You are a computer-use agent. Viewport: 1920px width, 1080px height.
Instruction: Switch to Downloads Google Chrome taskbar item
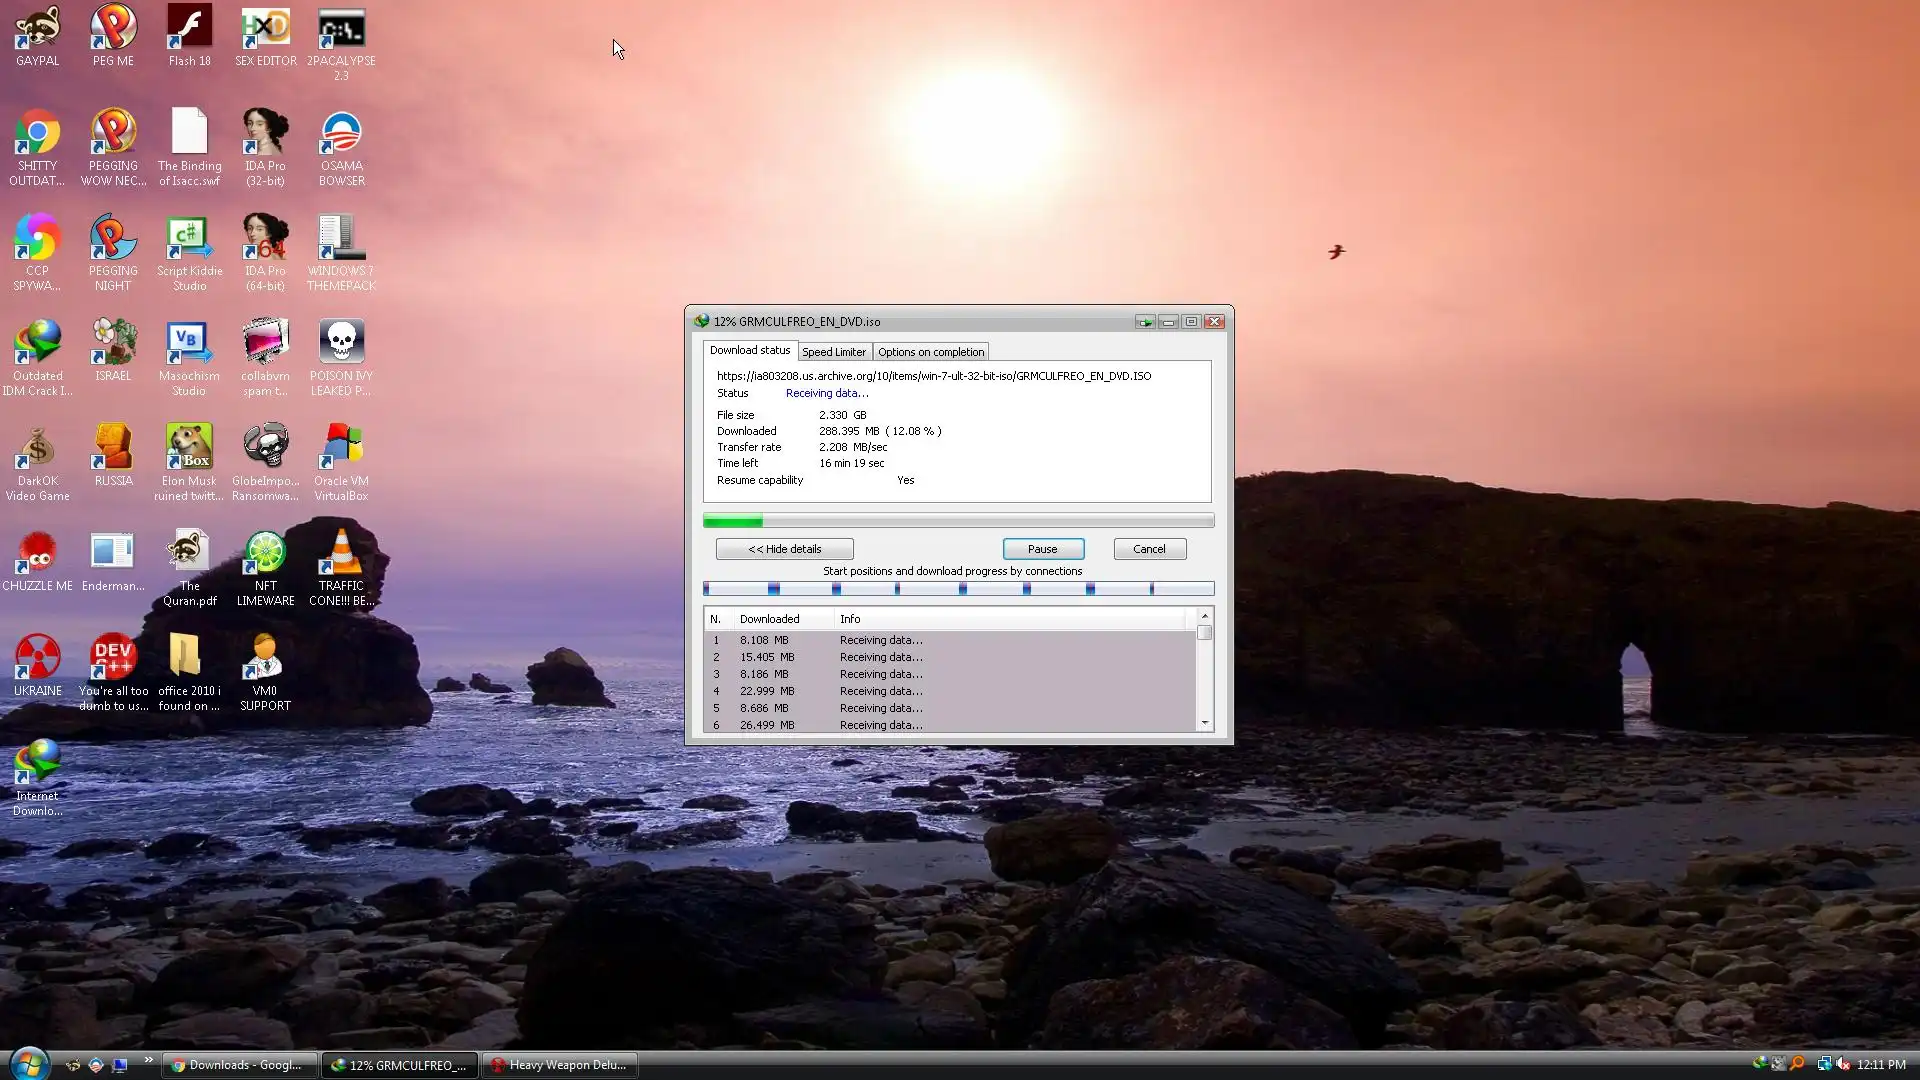tap(240, 1065)
